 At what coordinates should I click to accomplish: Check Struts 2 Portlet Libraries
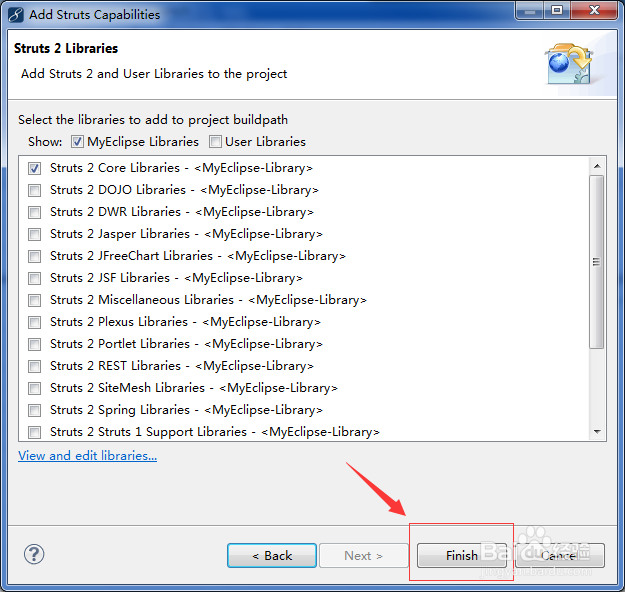click(x=34, y=344)
